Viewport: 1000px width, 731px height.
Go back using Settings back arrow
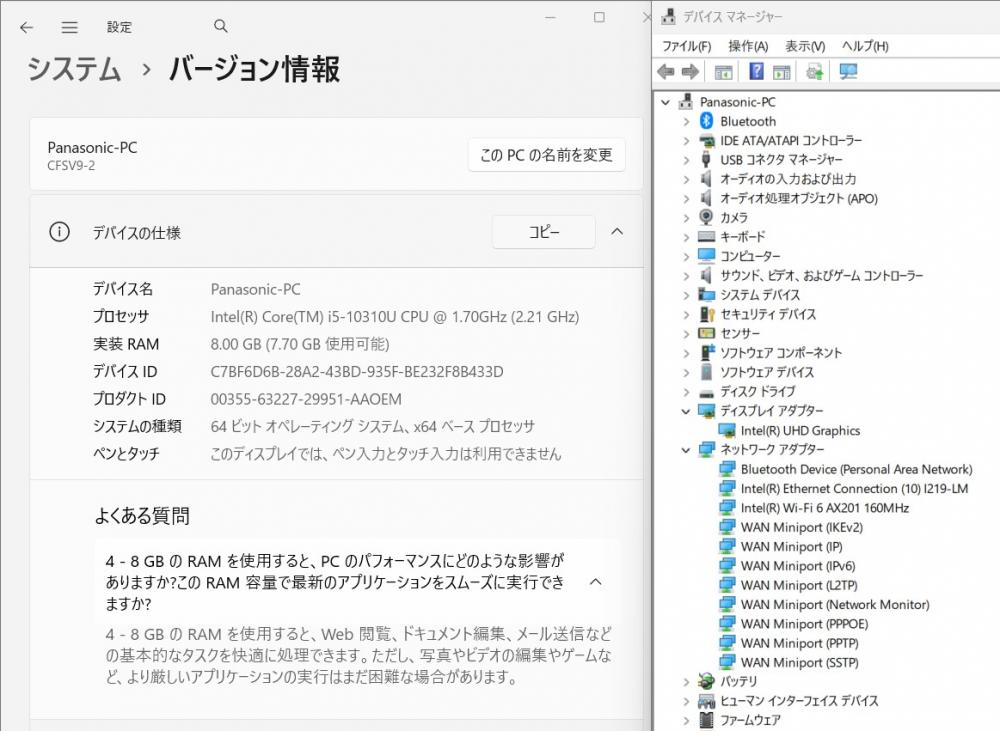(26, 27)
